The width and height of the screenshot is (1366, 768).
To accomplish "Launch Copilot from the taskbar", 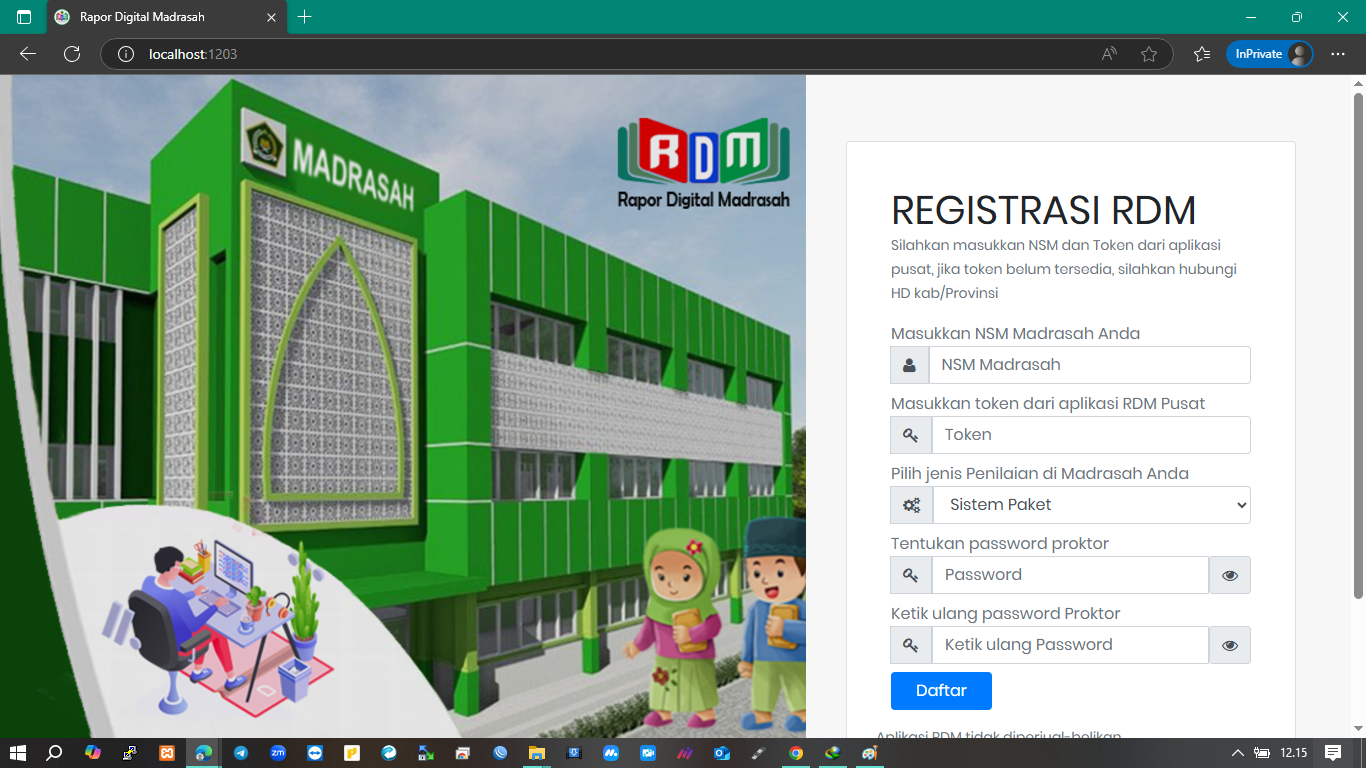I will pyautogui.click(x=93, y=752).
